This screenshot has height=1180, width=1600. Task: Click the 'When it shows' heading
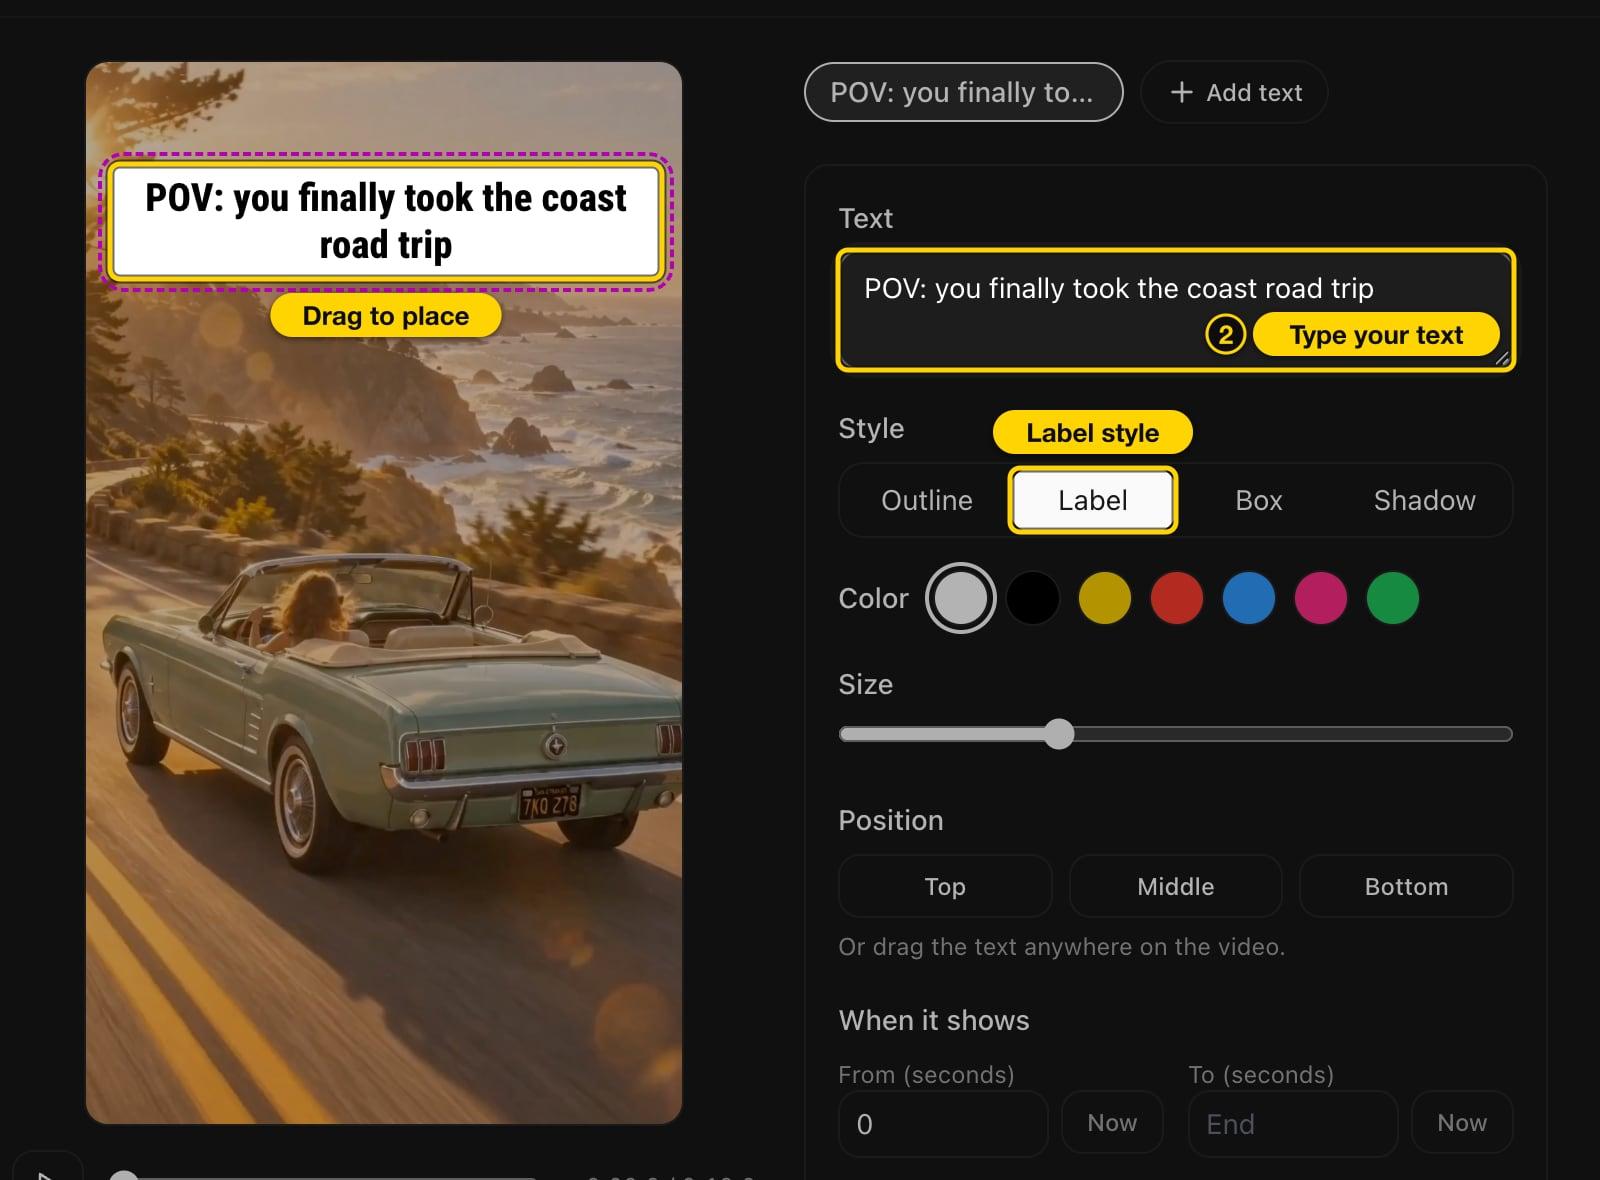(x=934, y=1020)
